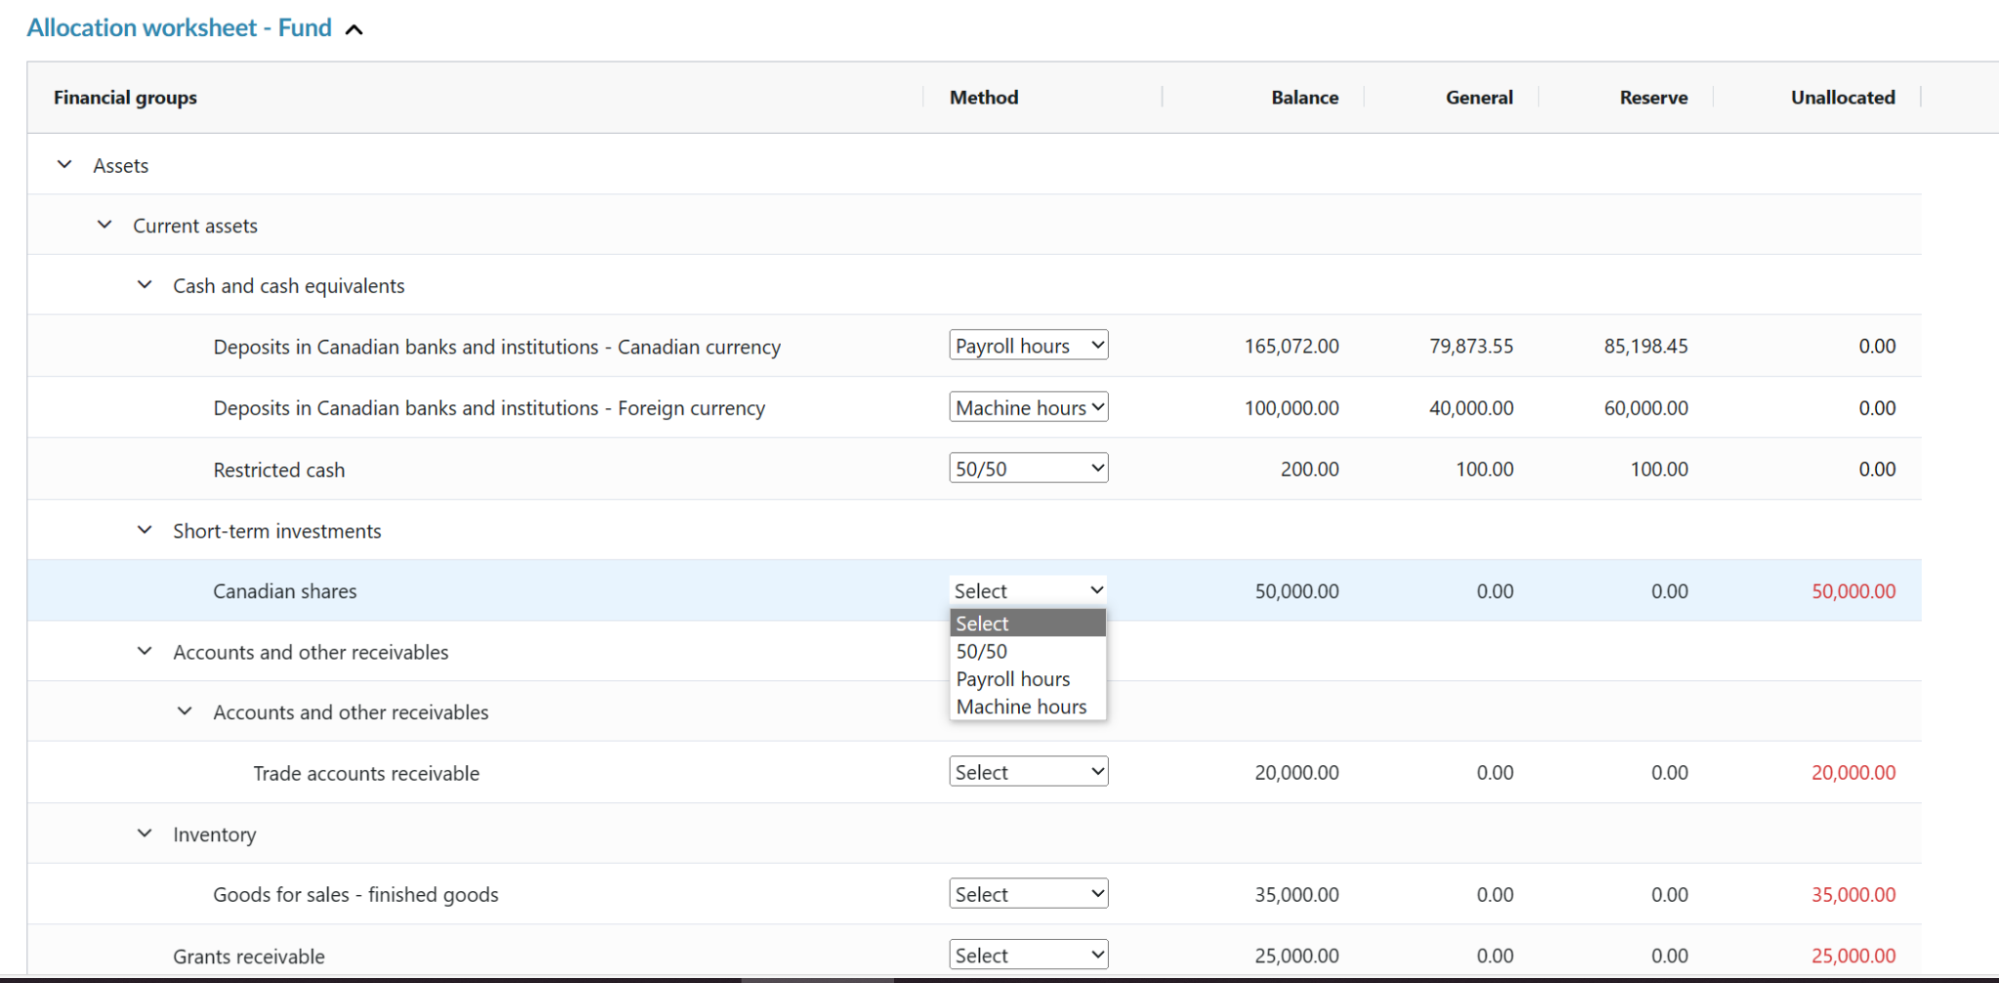Collapse the Short-term investments group
1999x983 pixels.
pos(145,530)
